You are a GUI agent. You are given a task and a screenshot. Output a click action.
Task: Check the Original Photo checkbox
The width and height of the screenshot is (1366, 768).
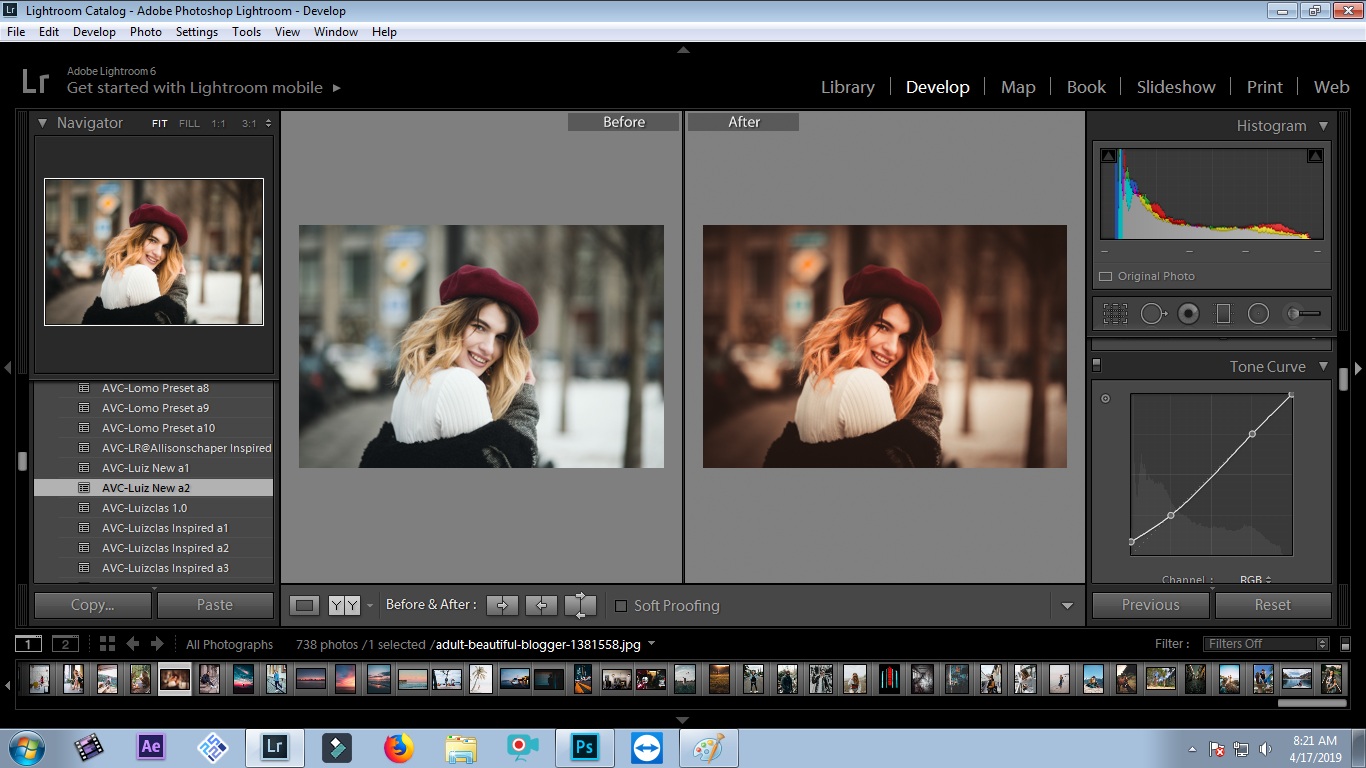click(x=1106, y=276)
